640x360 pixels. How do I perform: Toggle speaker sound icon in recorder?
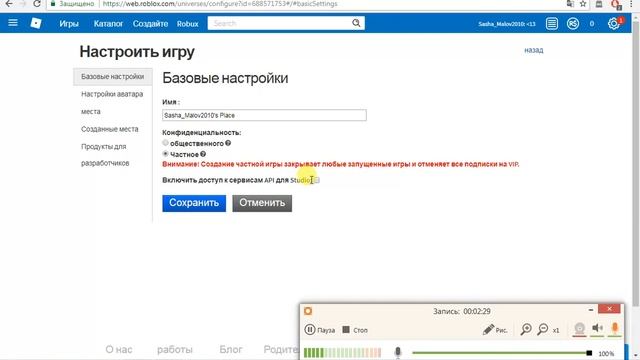click(x=597, y=328)
